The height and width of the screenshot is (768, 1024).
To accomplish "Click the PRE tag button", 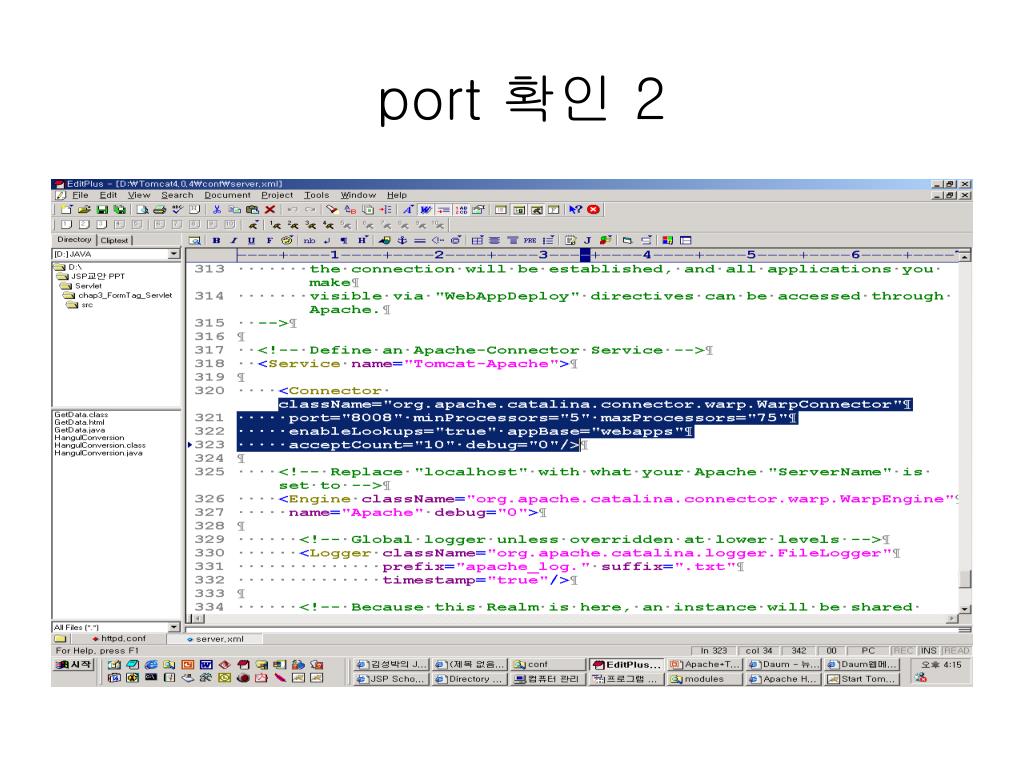I will pyautogui.click(x=530, y=240).
